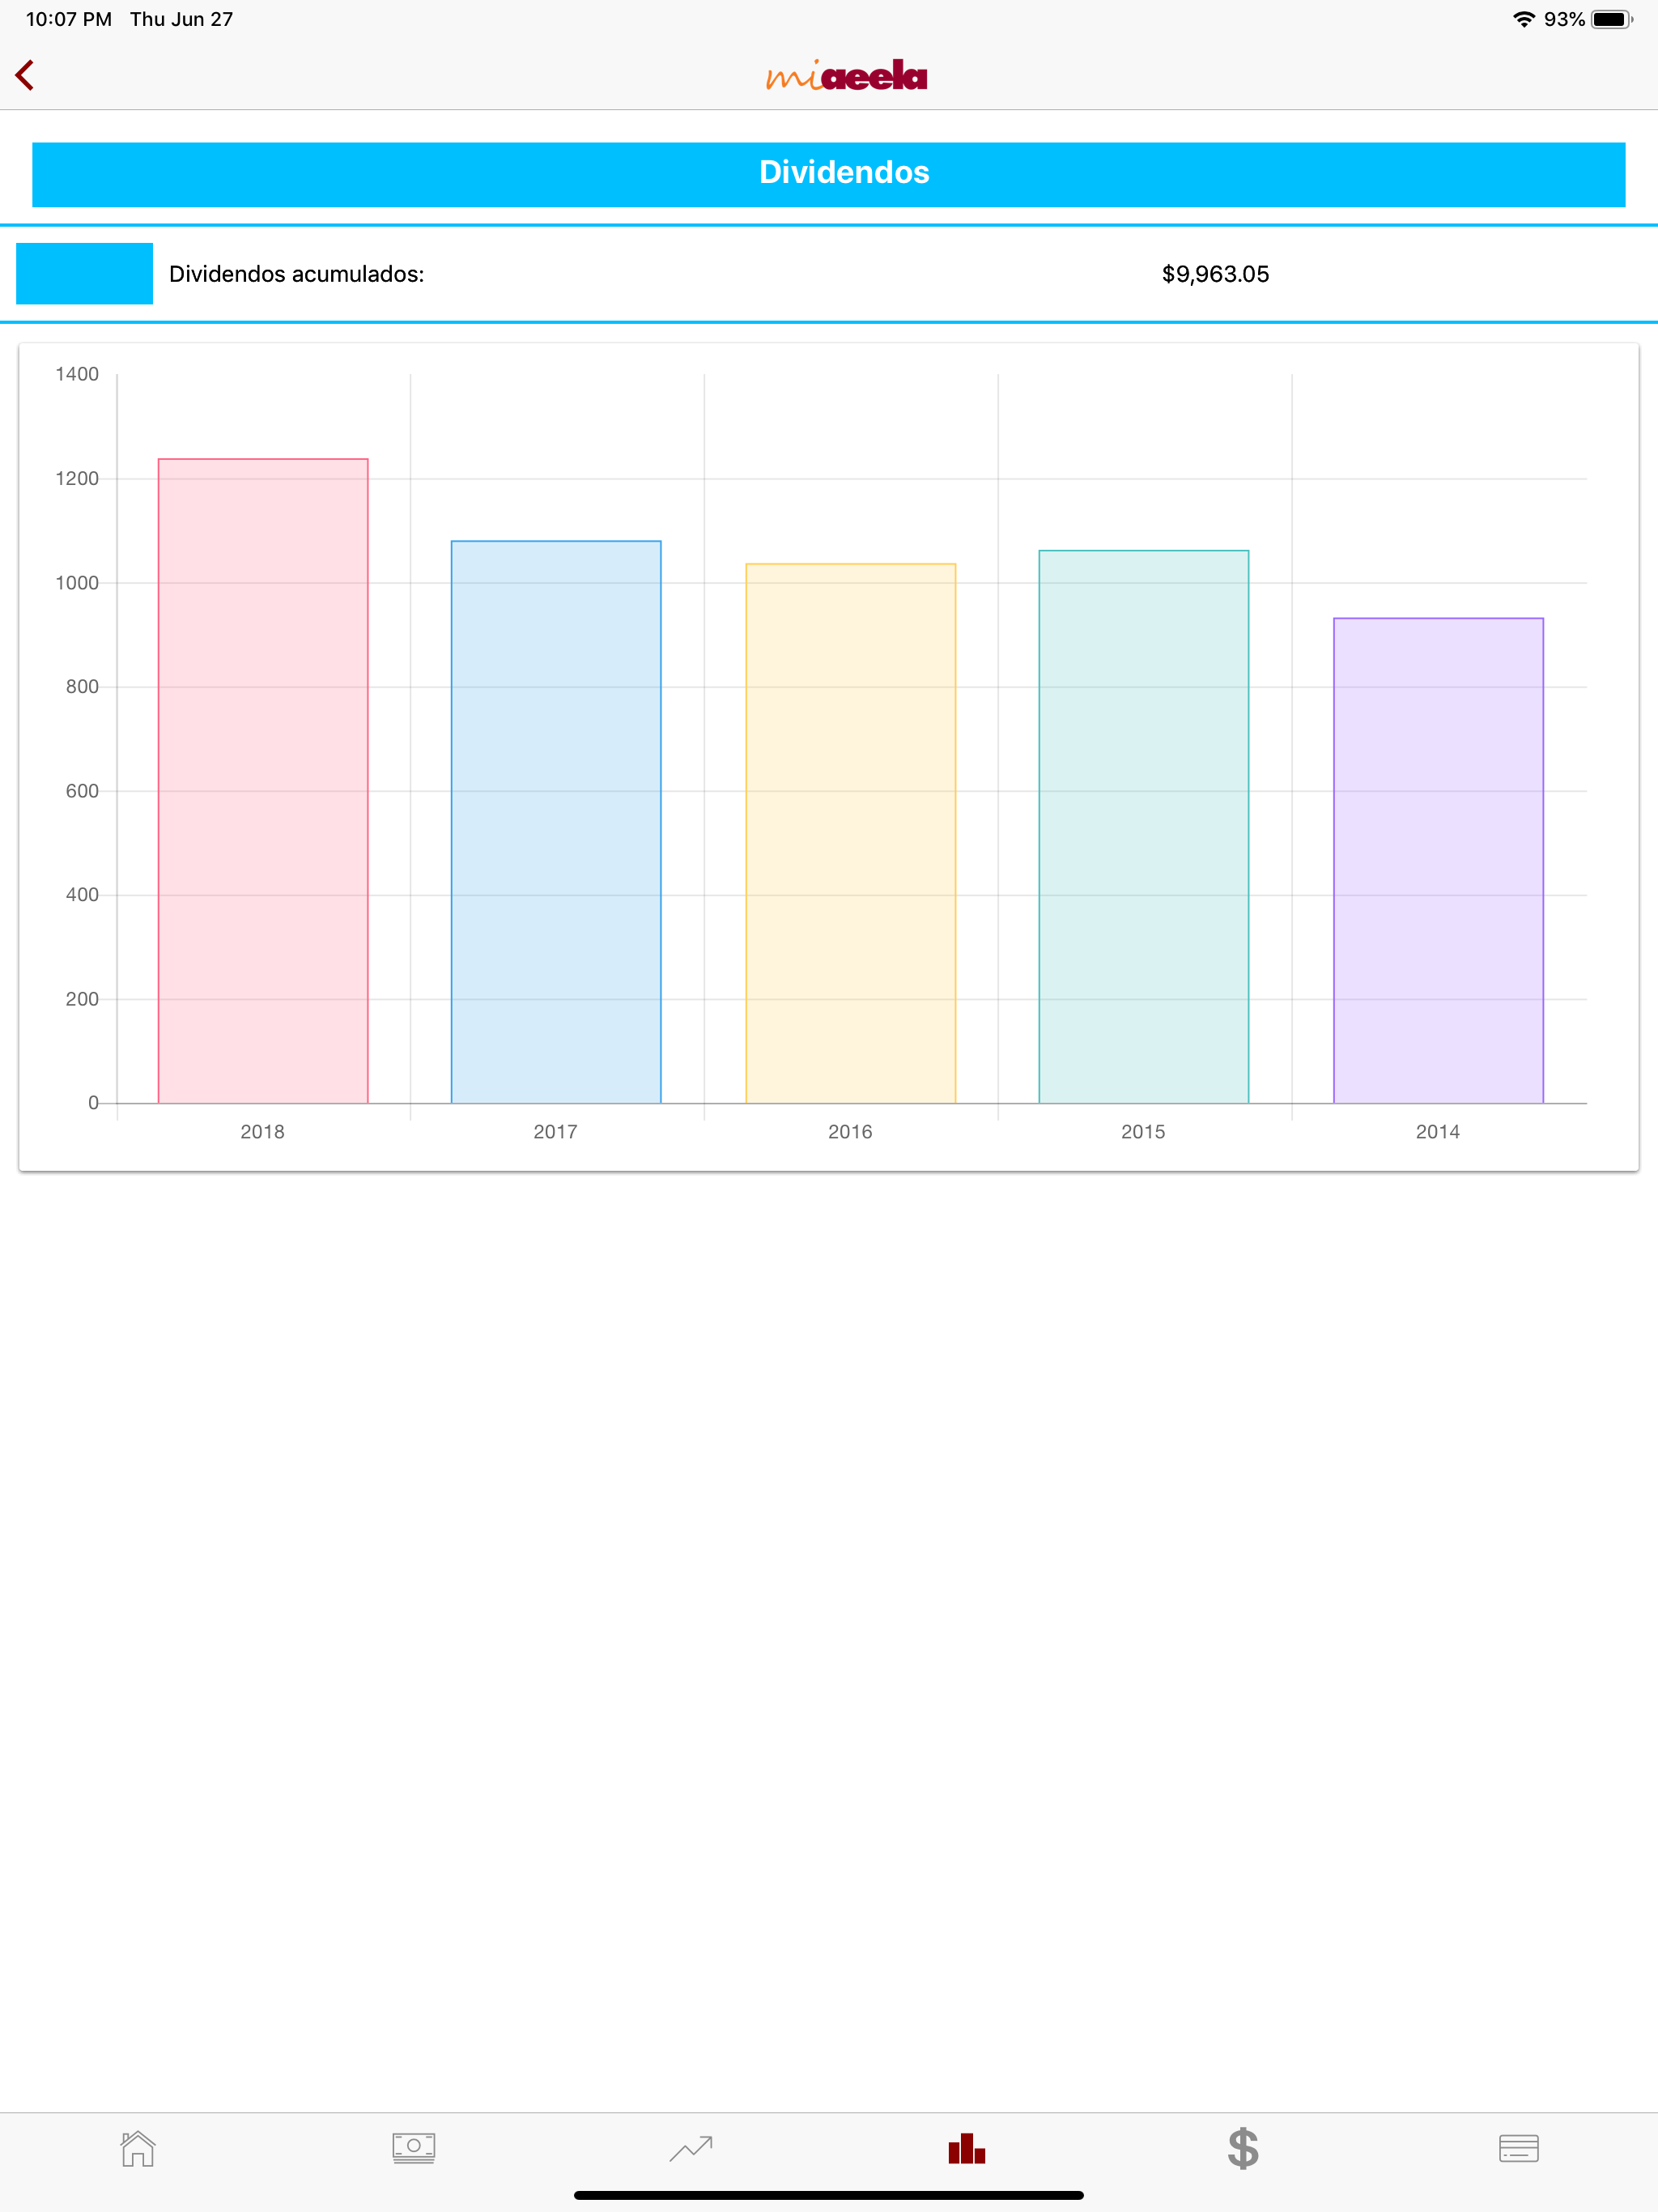
Task: Click the Thu Jun 27 date
Action: pos(181,19)
